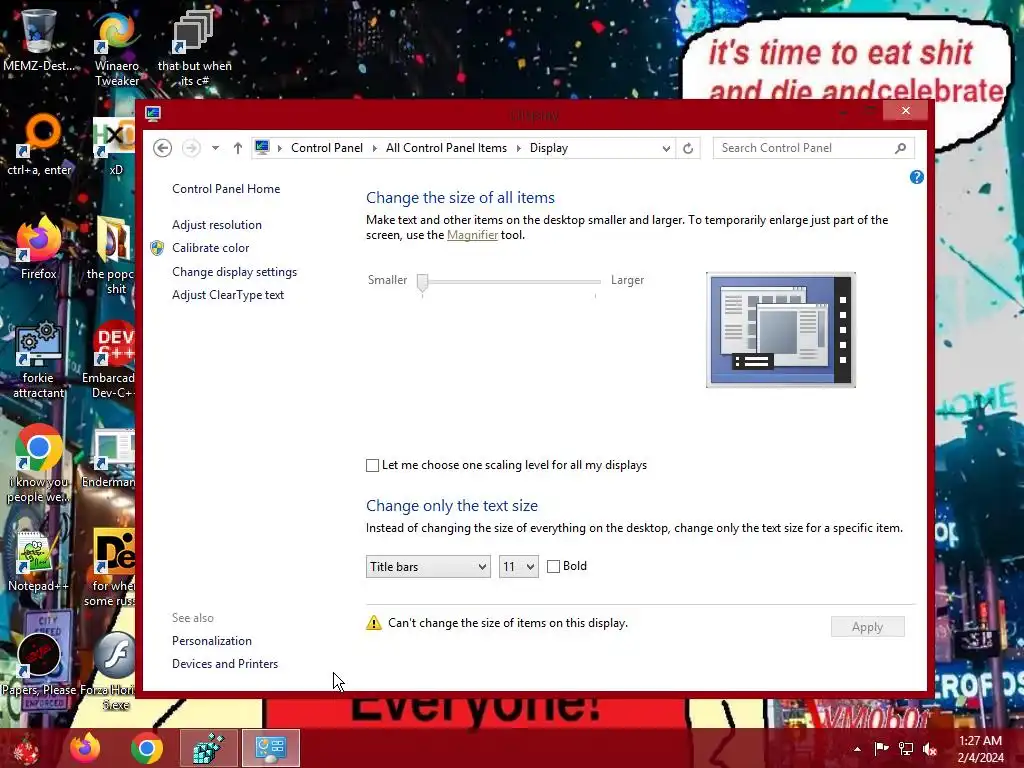Open Devices and Printers link

pos(225,664)
